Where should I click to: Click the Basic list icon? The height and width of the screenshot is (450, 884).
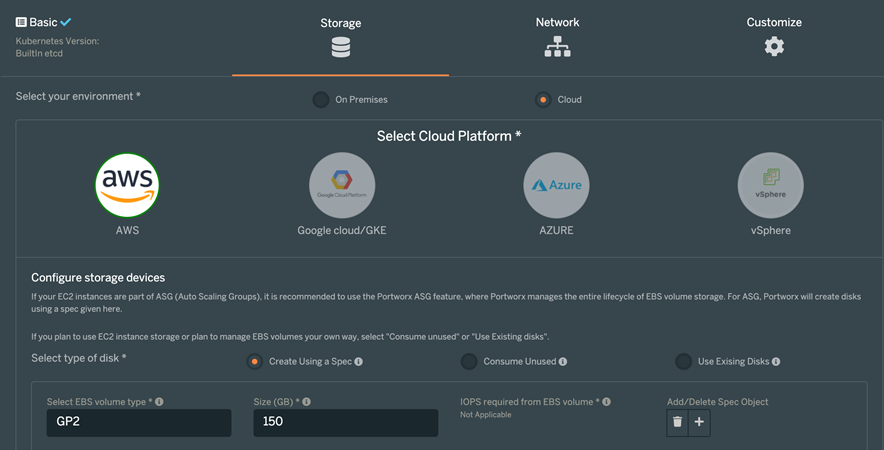[x=21, y=22]
